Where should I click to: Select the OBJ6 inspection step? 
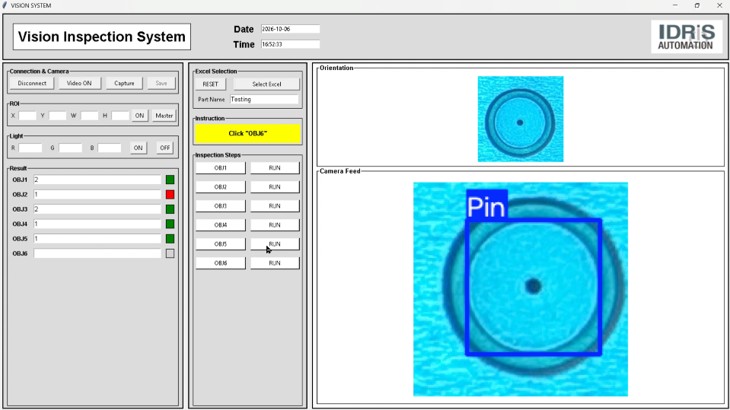tap(220, 263)
